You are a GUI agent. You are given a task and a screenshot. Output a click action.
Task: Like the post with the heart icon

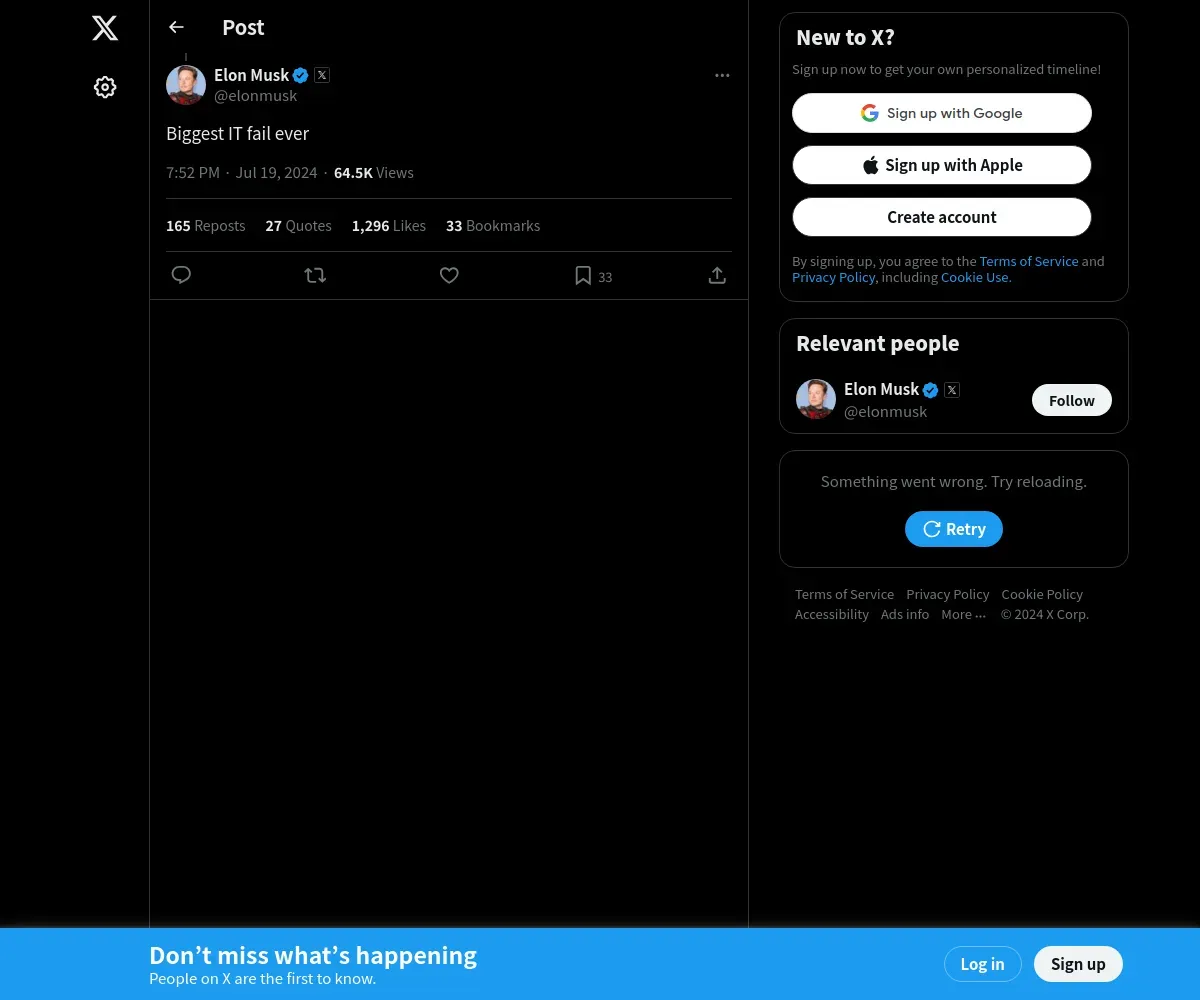pos(449,275)
